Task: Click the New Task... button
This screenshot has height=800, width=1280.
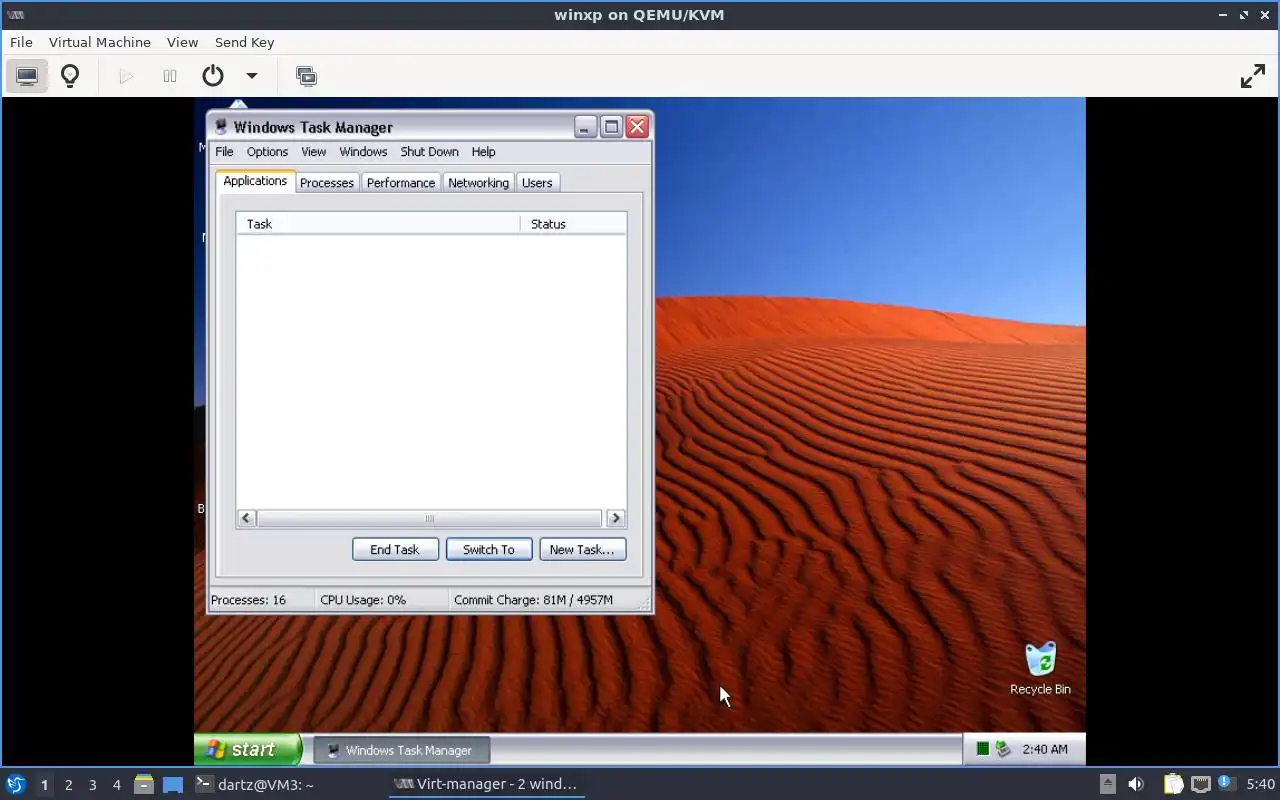Action: (x=582, y=549)
